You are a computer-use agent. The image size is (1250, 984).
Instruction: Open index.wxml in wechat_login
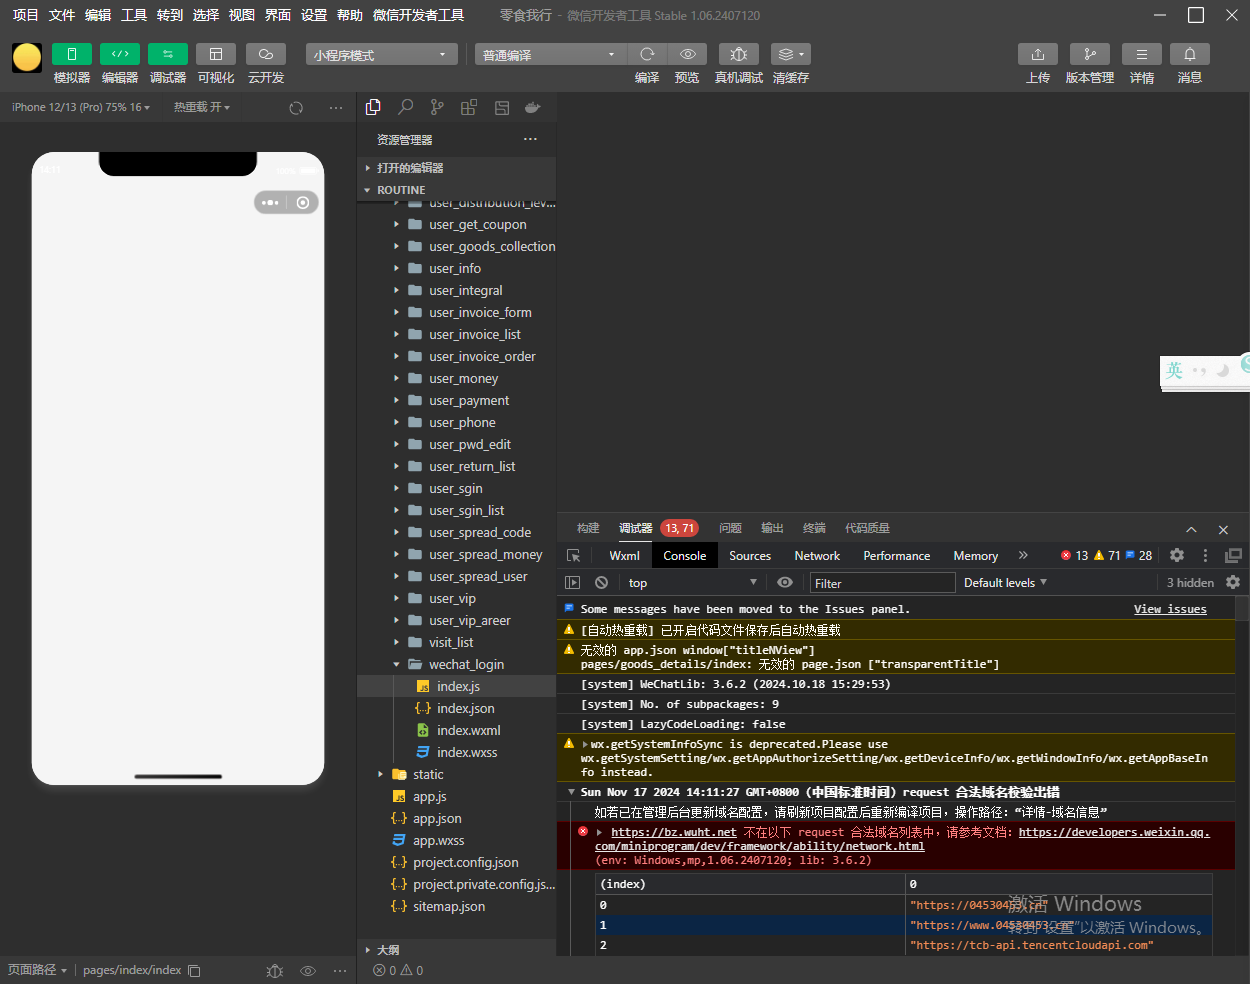point(456,730)
